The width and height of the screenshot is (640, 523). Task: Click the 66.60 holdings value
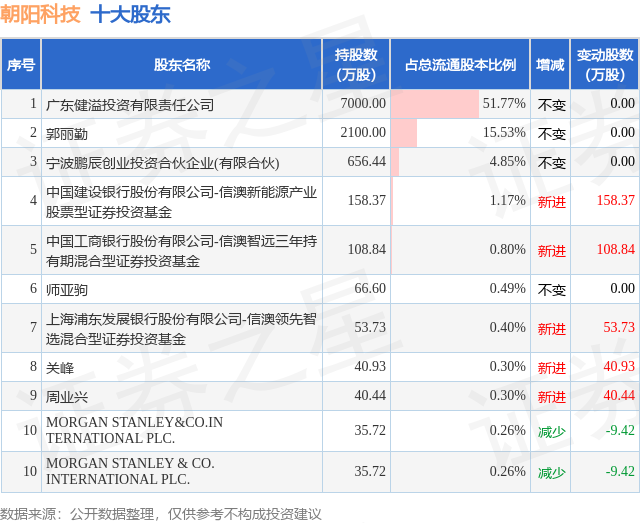[x=370, y=288]
